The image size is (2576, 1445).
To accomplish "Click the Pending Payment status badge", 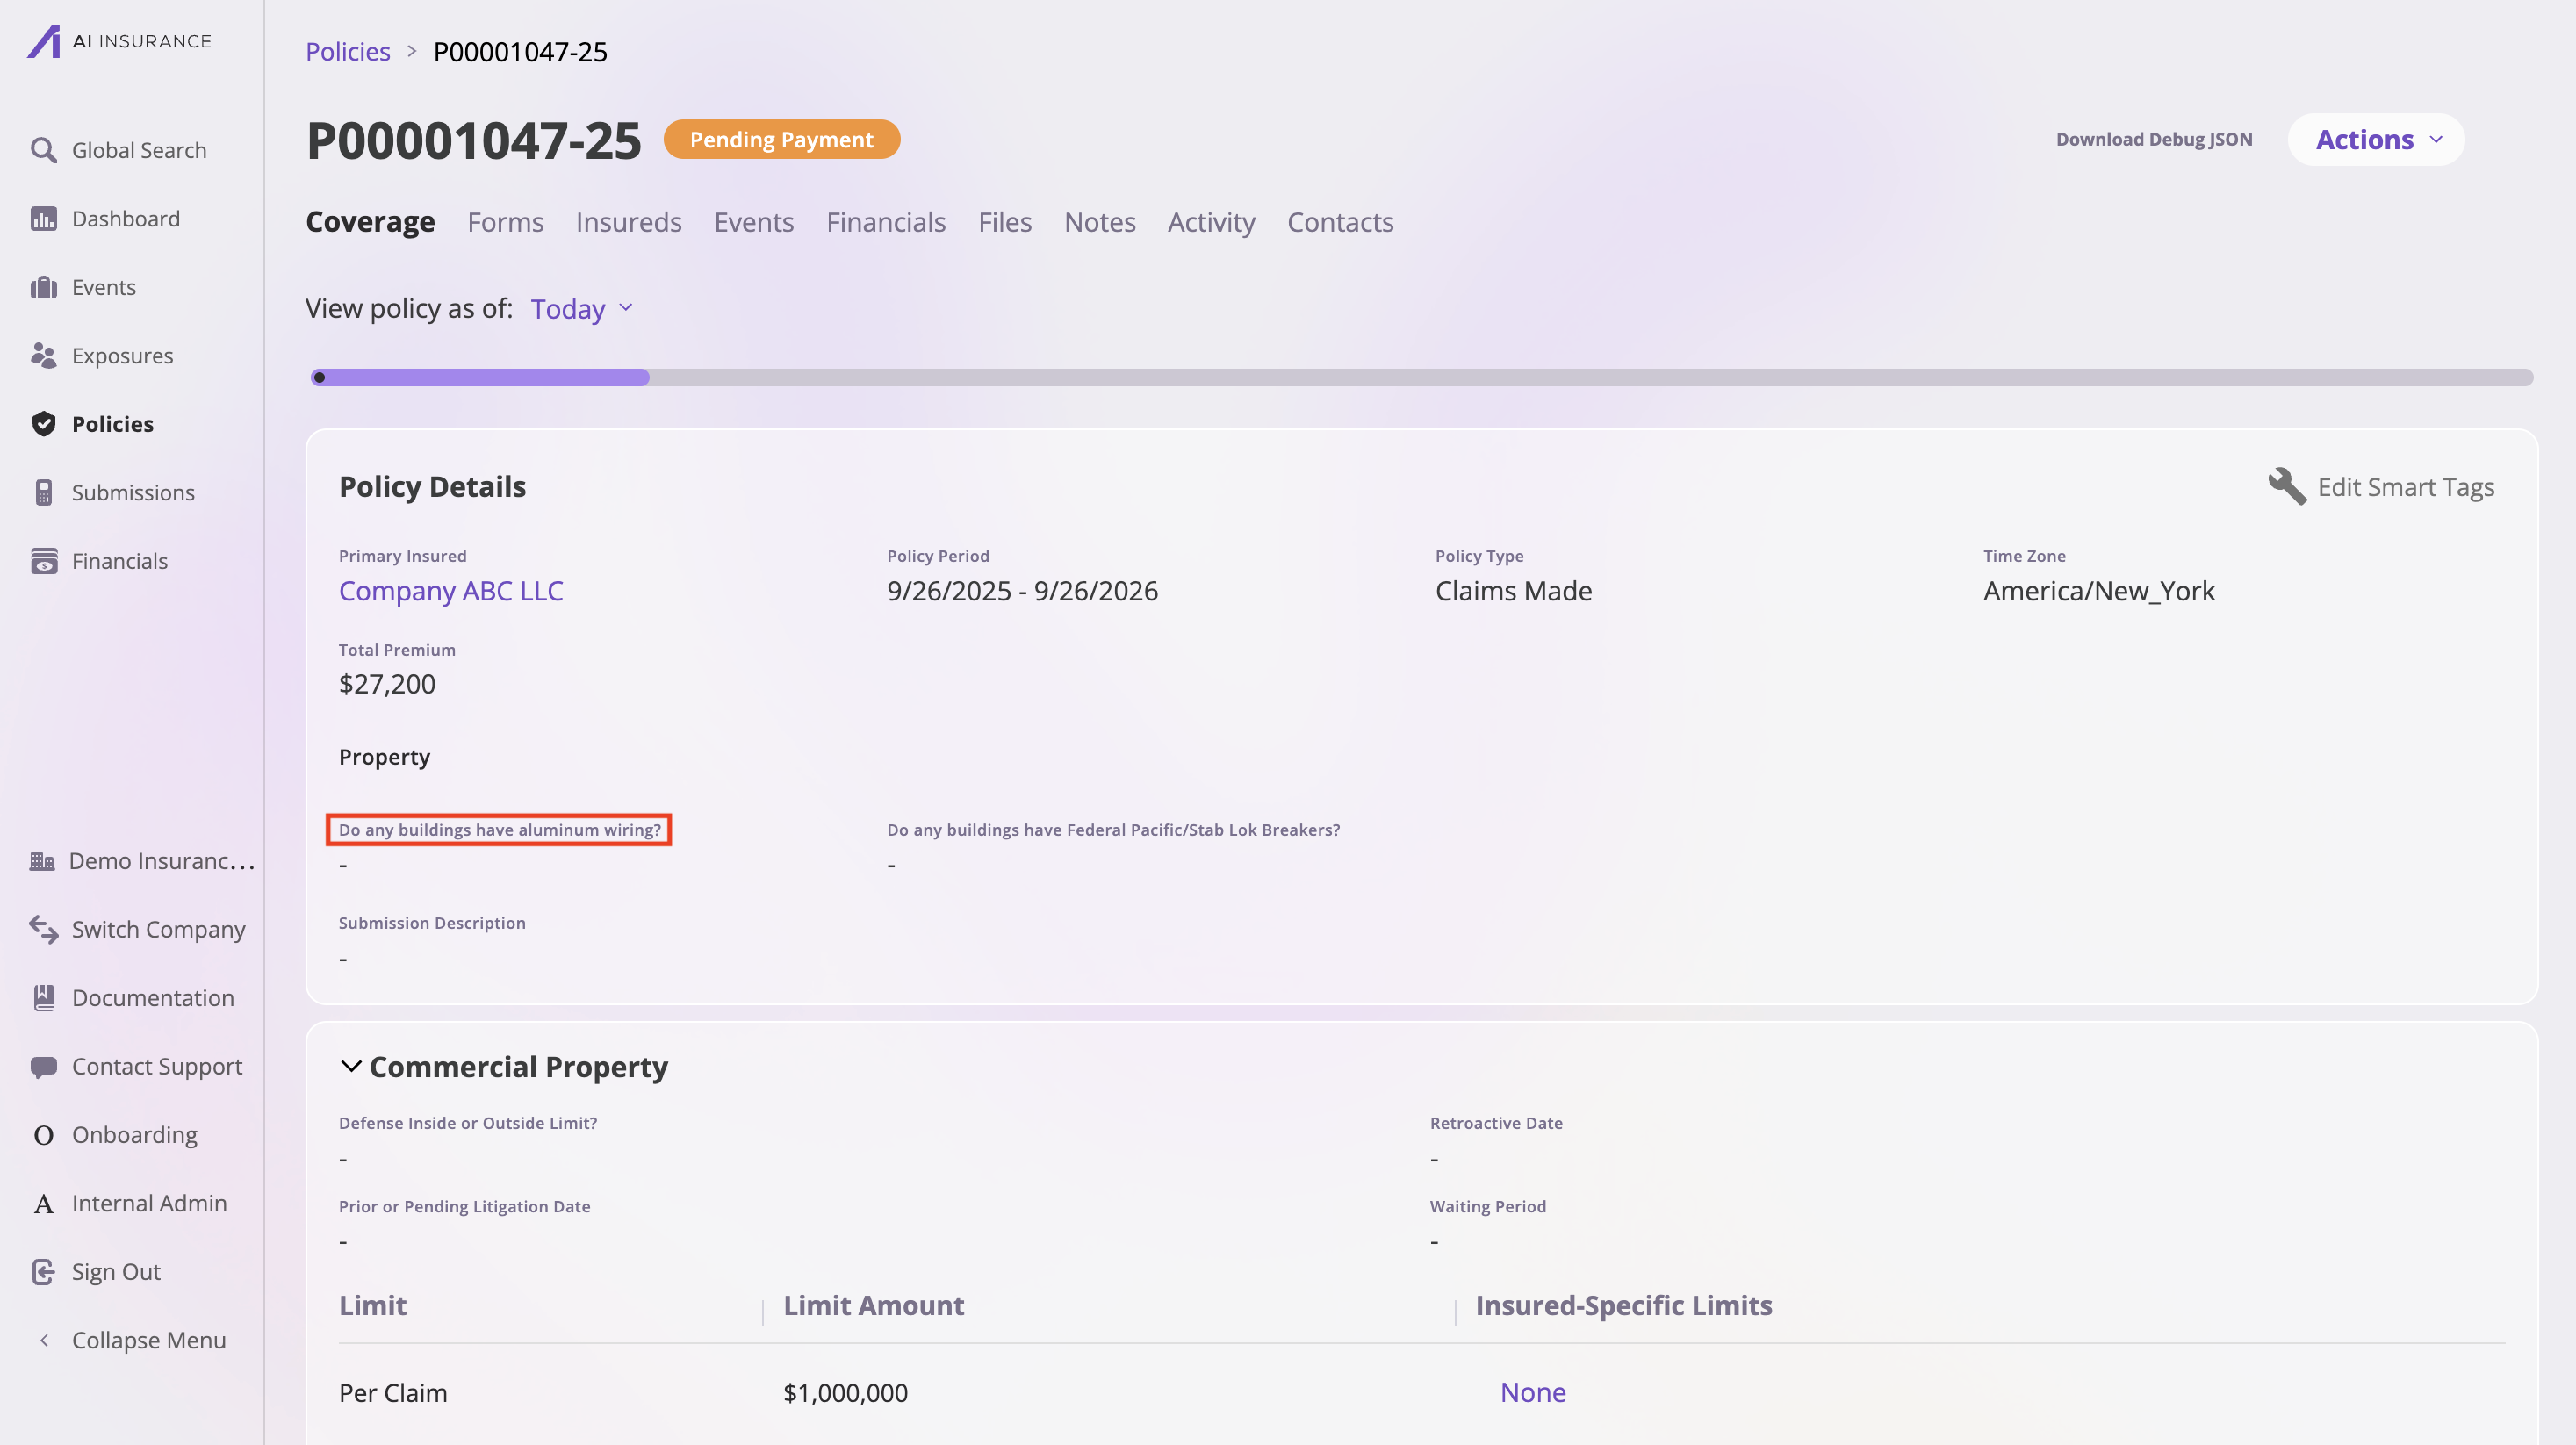I will coord(781,139).
